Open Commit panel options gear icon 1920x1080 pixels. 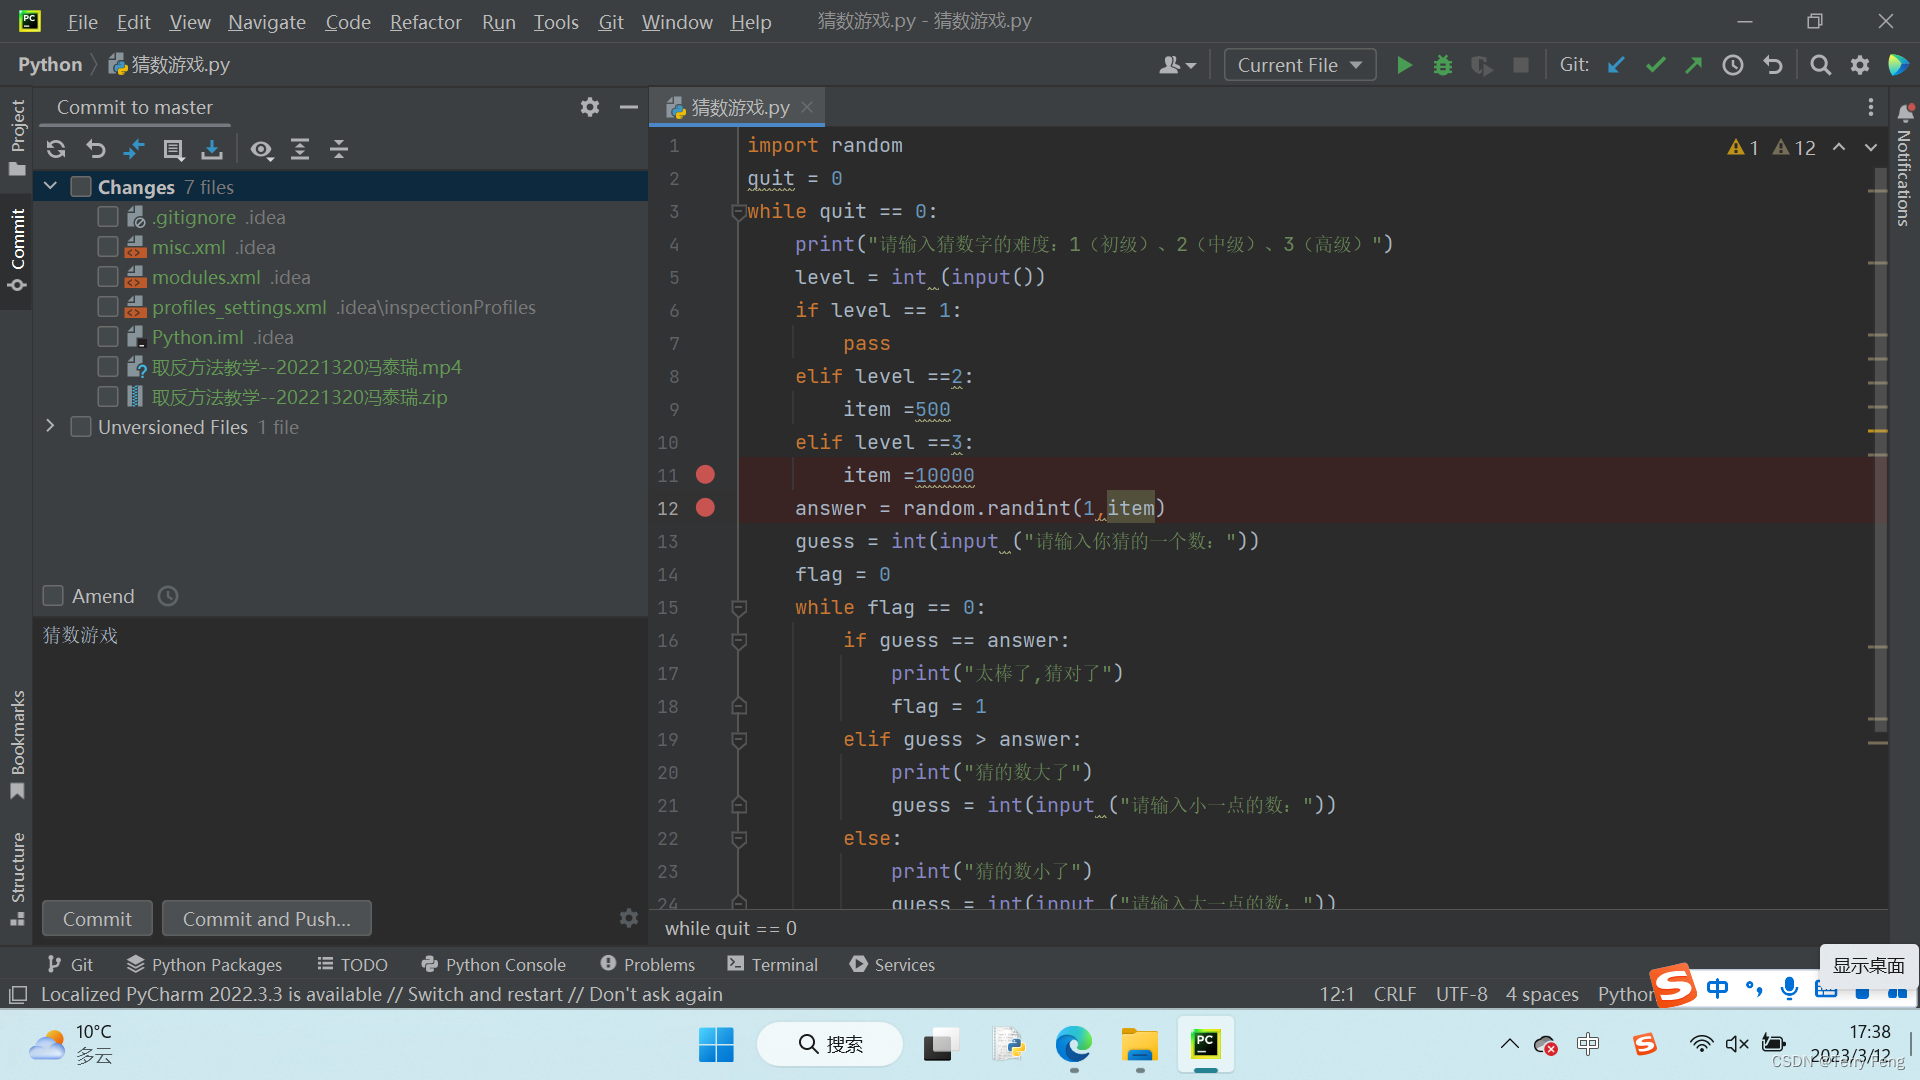click(590, 107)
